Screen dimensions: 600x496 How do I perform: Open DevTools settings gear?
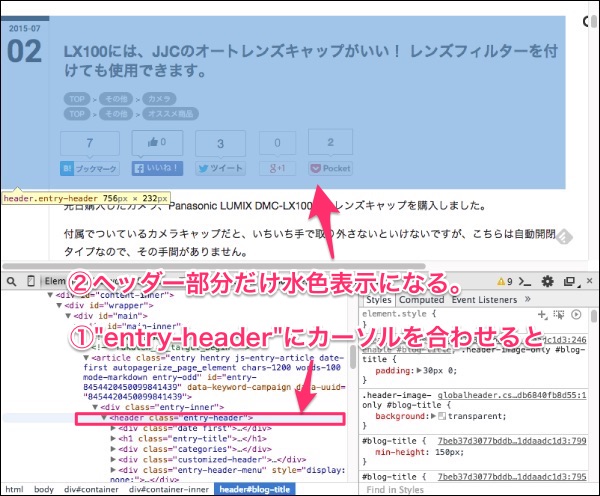tap(547, 282)
